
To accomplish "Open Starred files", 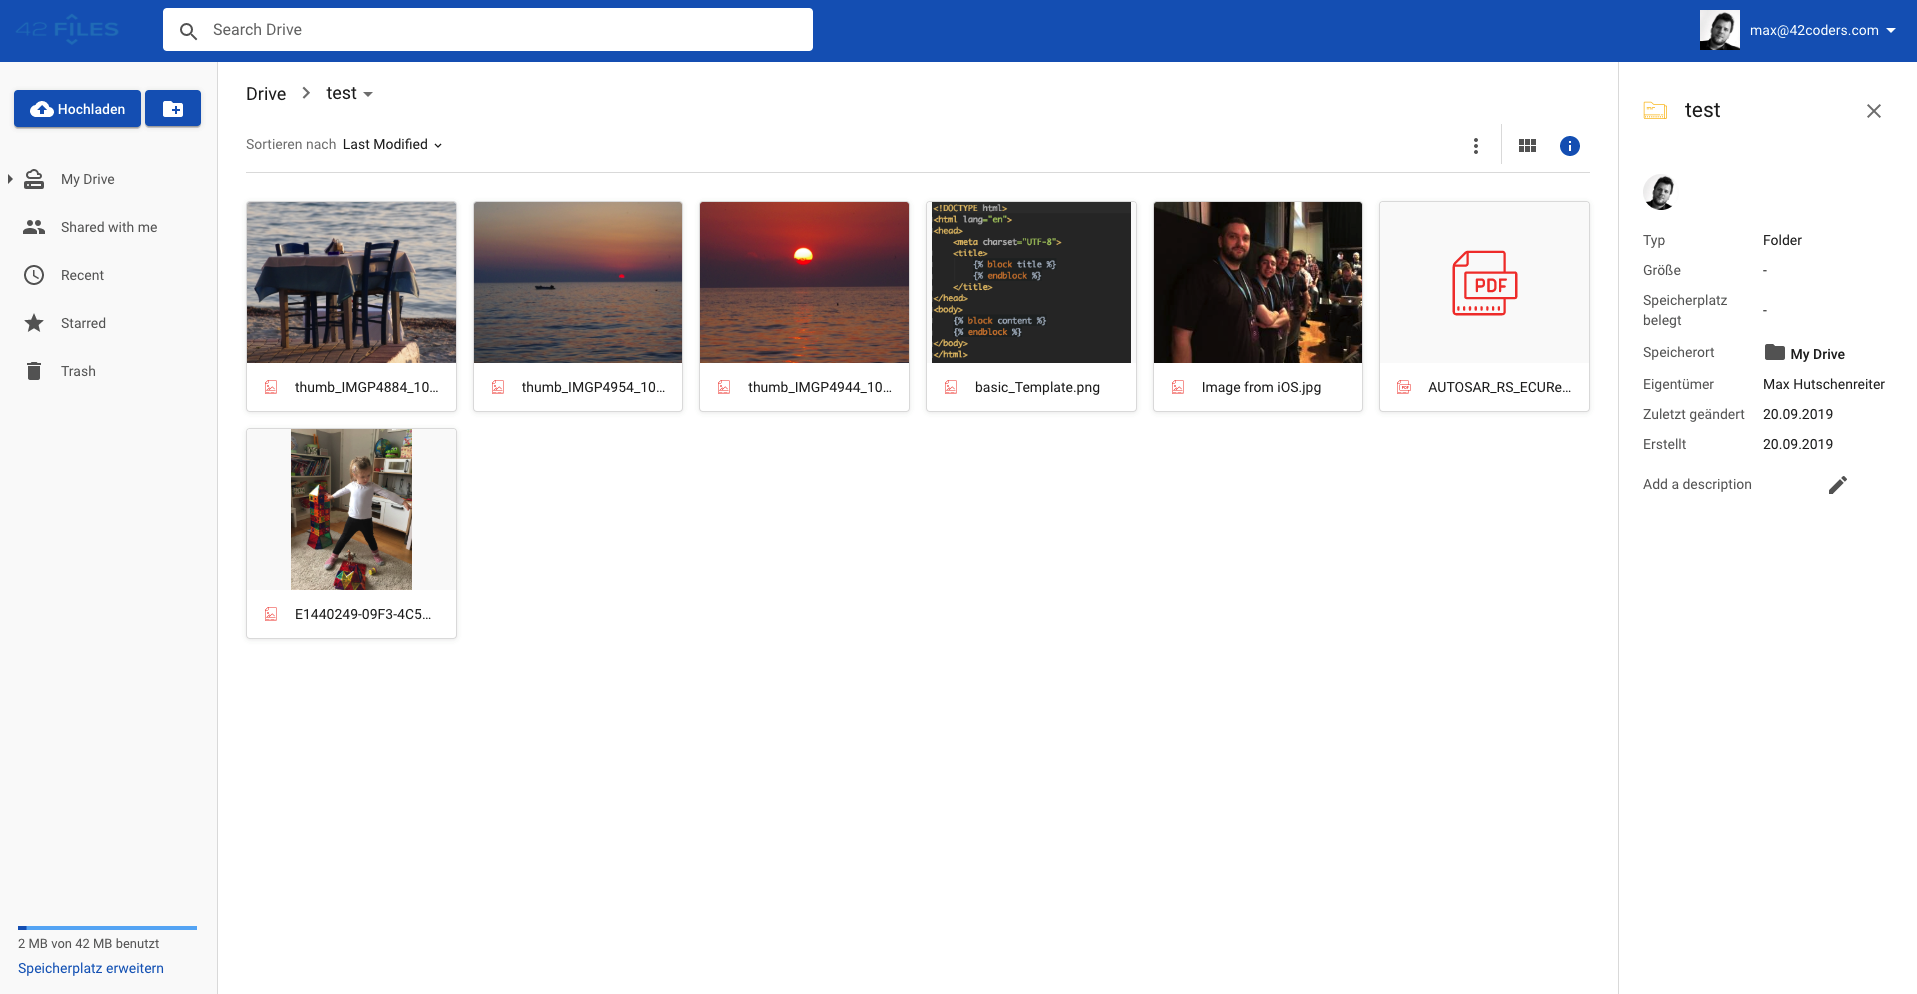I will (x=83, y=323).
